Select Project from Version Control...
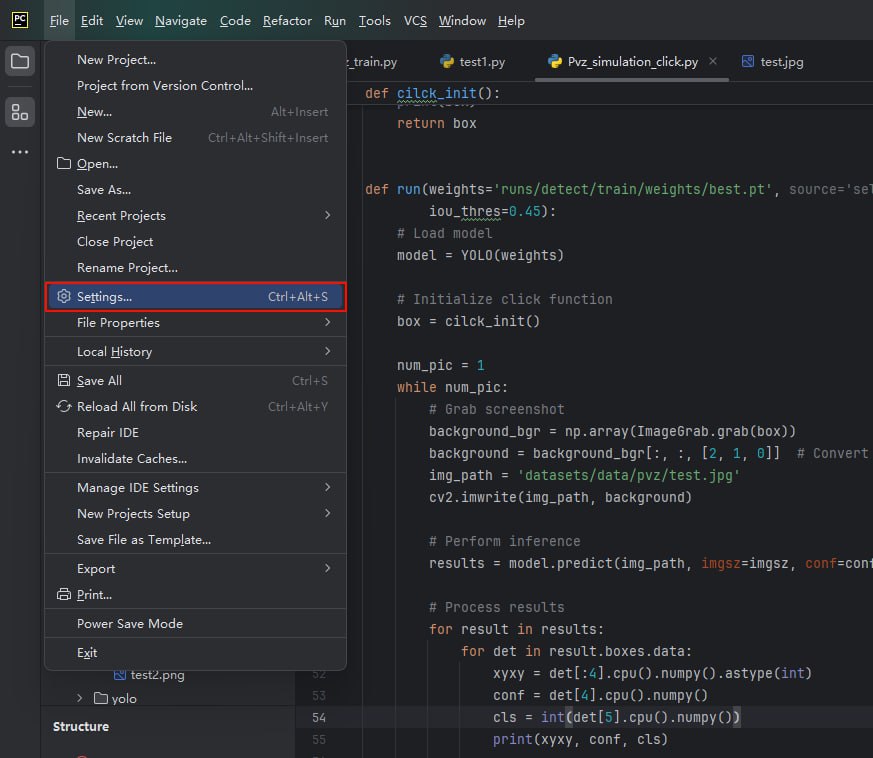 click(195, 85)
